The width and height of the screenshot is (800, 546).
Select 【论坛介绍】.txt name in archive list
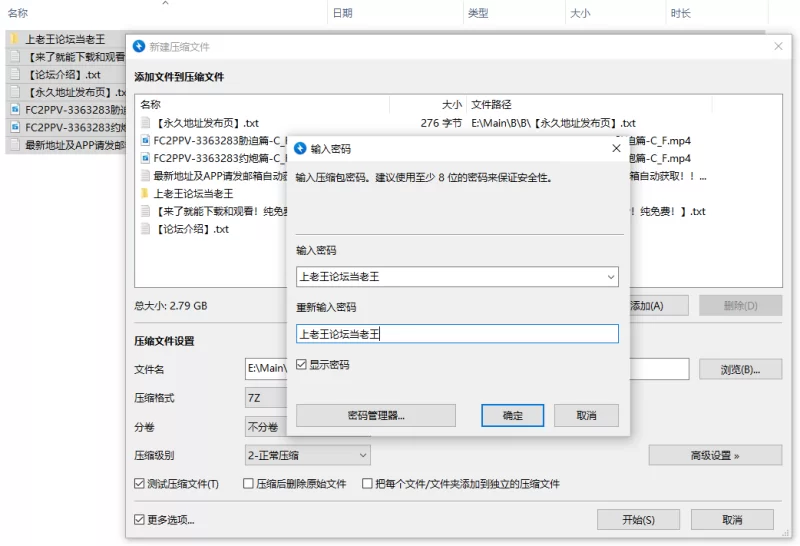pos(191,229)
